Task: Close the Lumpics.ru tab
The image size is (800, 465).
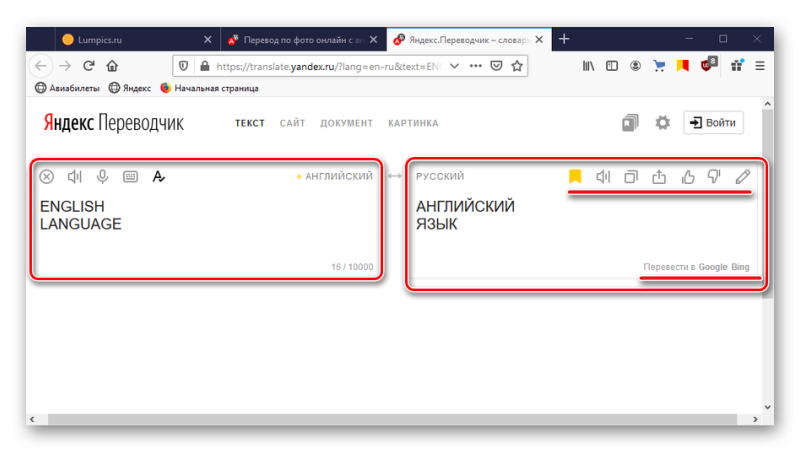Action: [208, 39]
